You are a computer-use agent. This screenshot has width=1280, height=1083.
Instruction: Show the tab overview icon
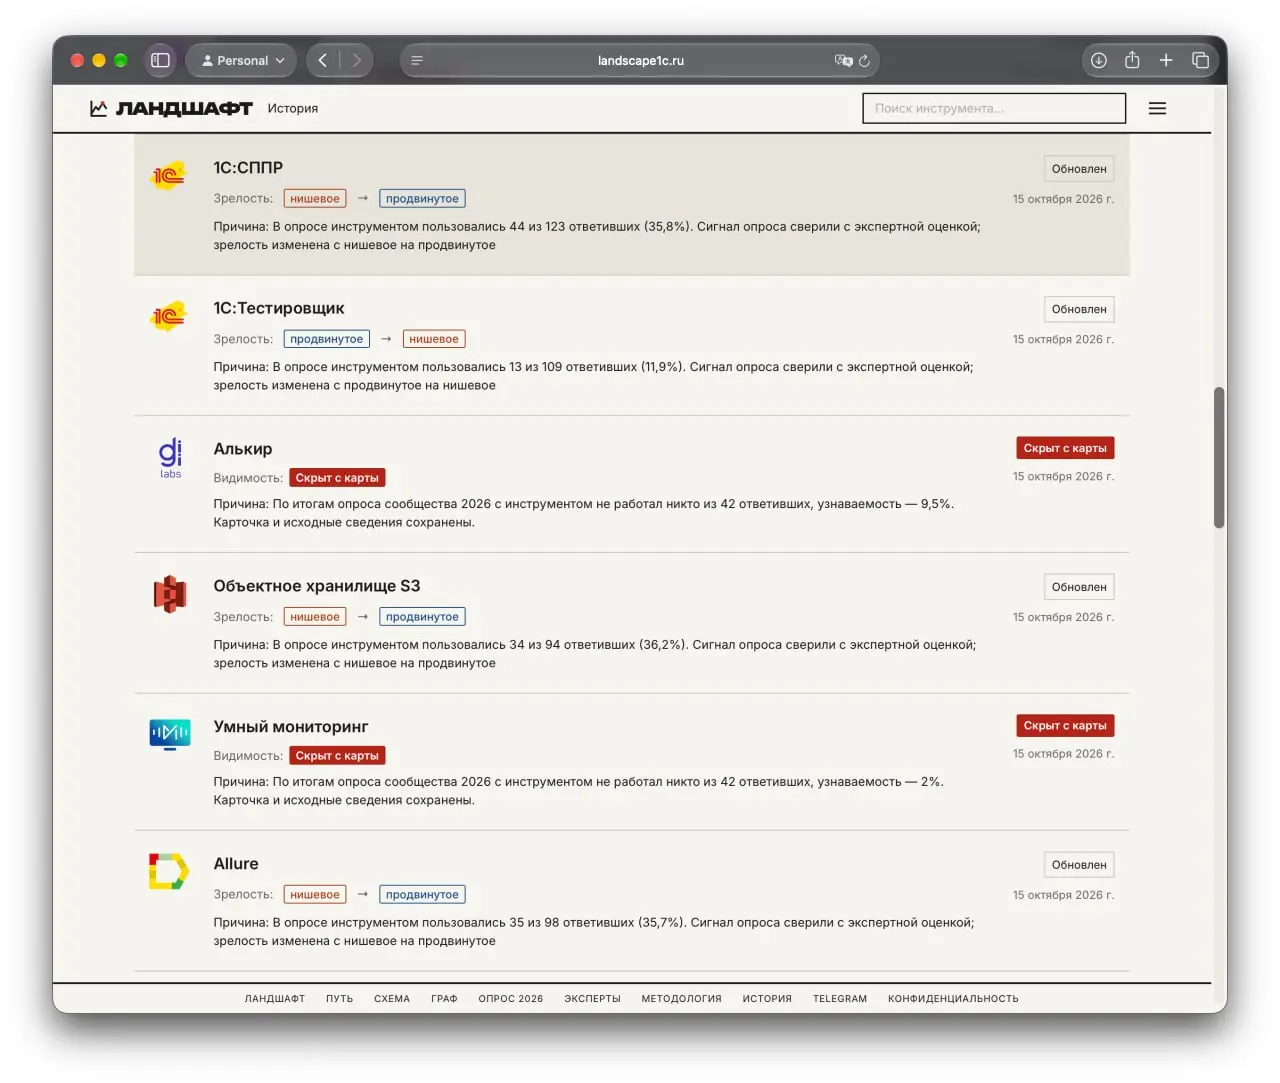click(x=1200, y=60)
